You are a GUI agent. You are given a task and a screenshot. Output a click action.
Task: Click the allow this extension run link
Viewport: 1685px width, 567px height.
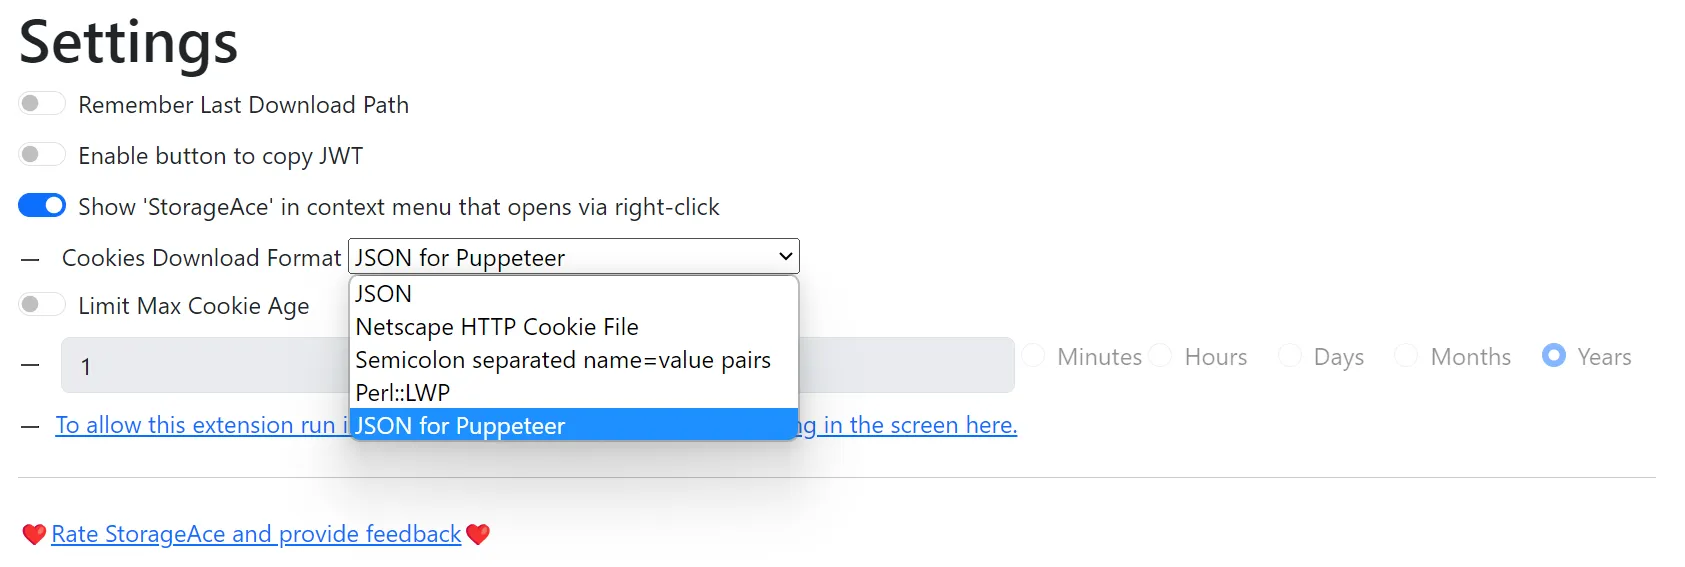pos(200,426)
